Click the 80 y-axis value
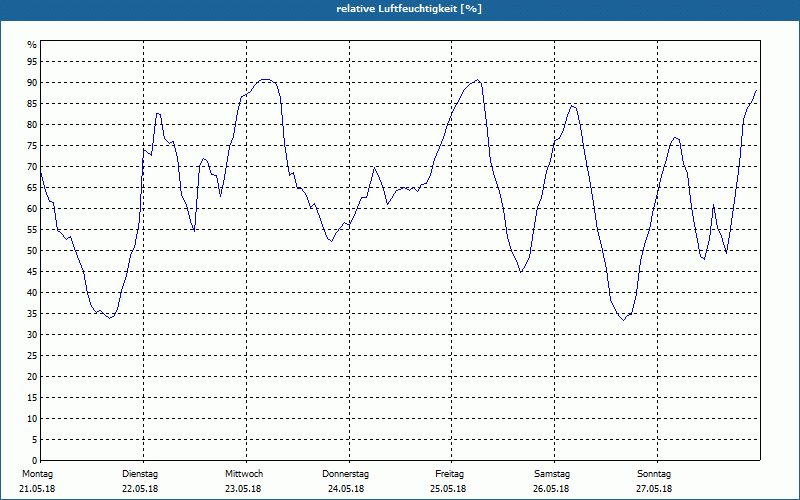This screenshot has height=500, width=800. click(32, 124)
